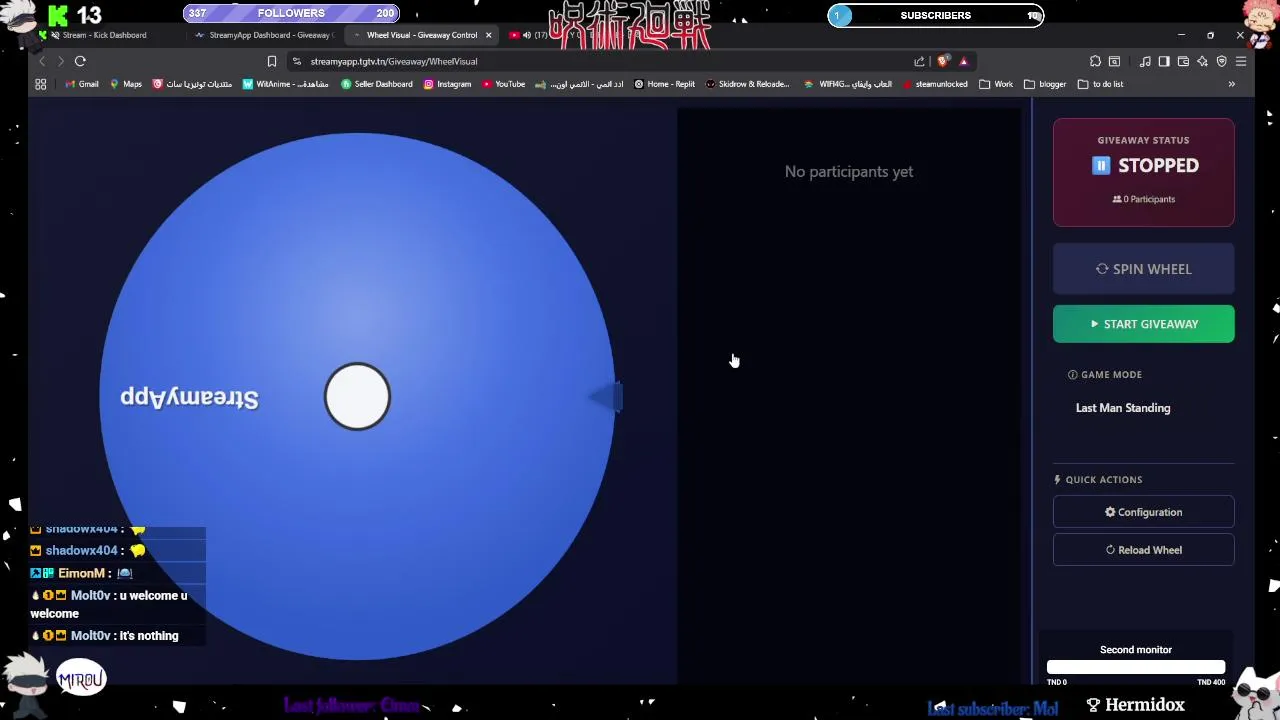
Task: Open site settings icon in address bar
Action: (x=296, y=61)
